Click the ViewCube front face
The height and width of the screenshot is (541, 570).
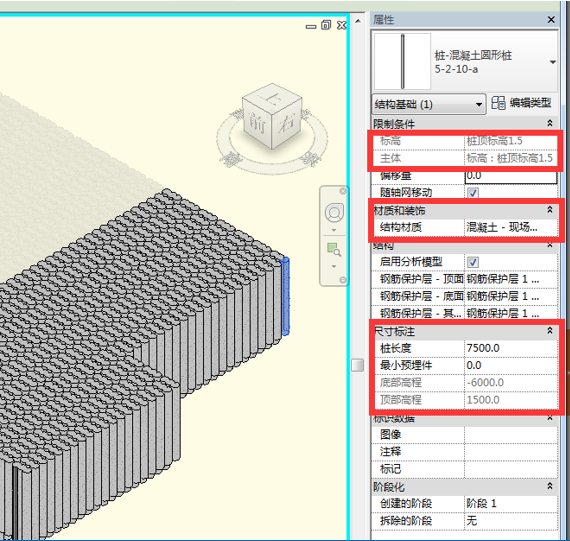(x=257, y=125)
